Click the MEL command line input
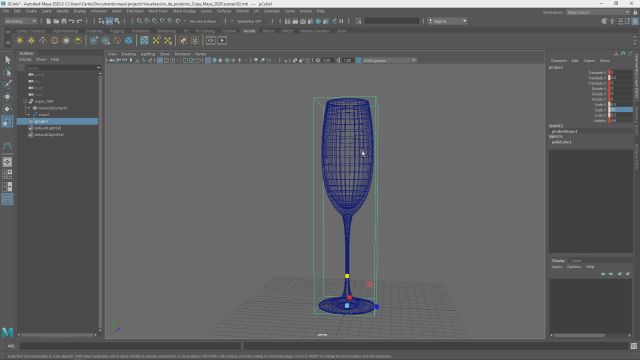 (x=131, y=346)
